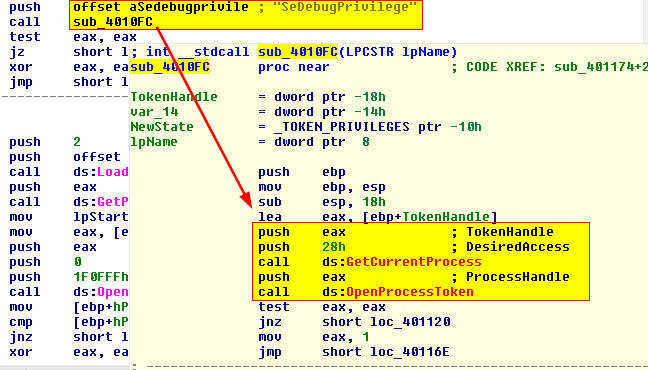
Task: Select the 1F0FFFh access constant
Action: click(x=101, y=277)
